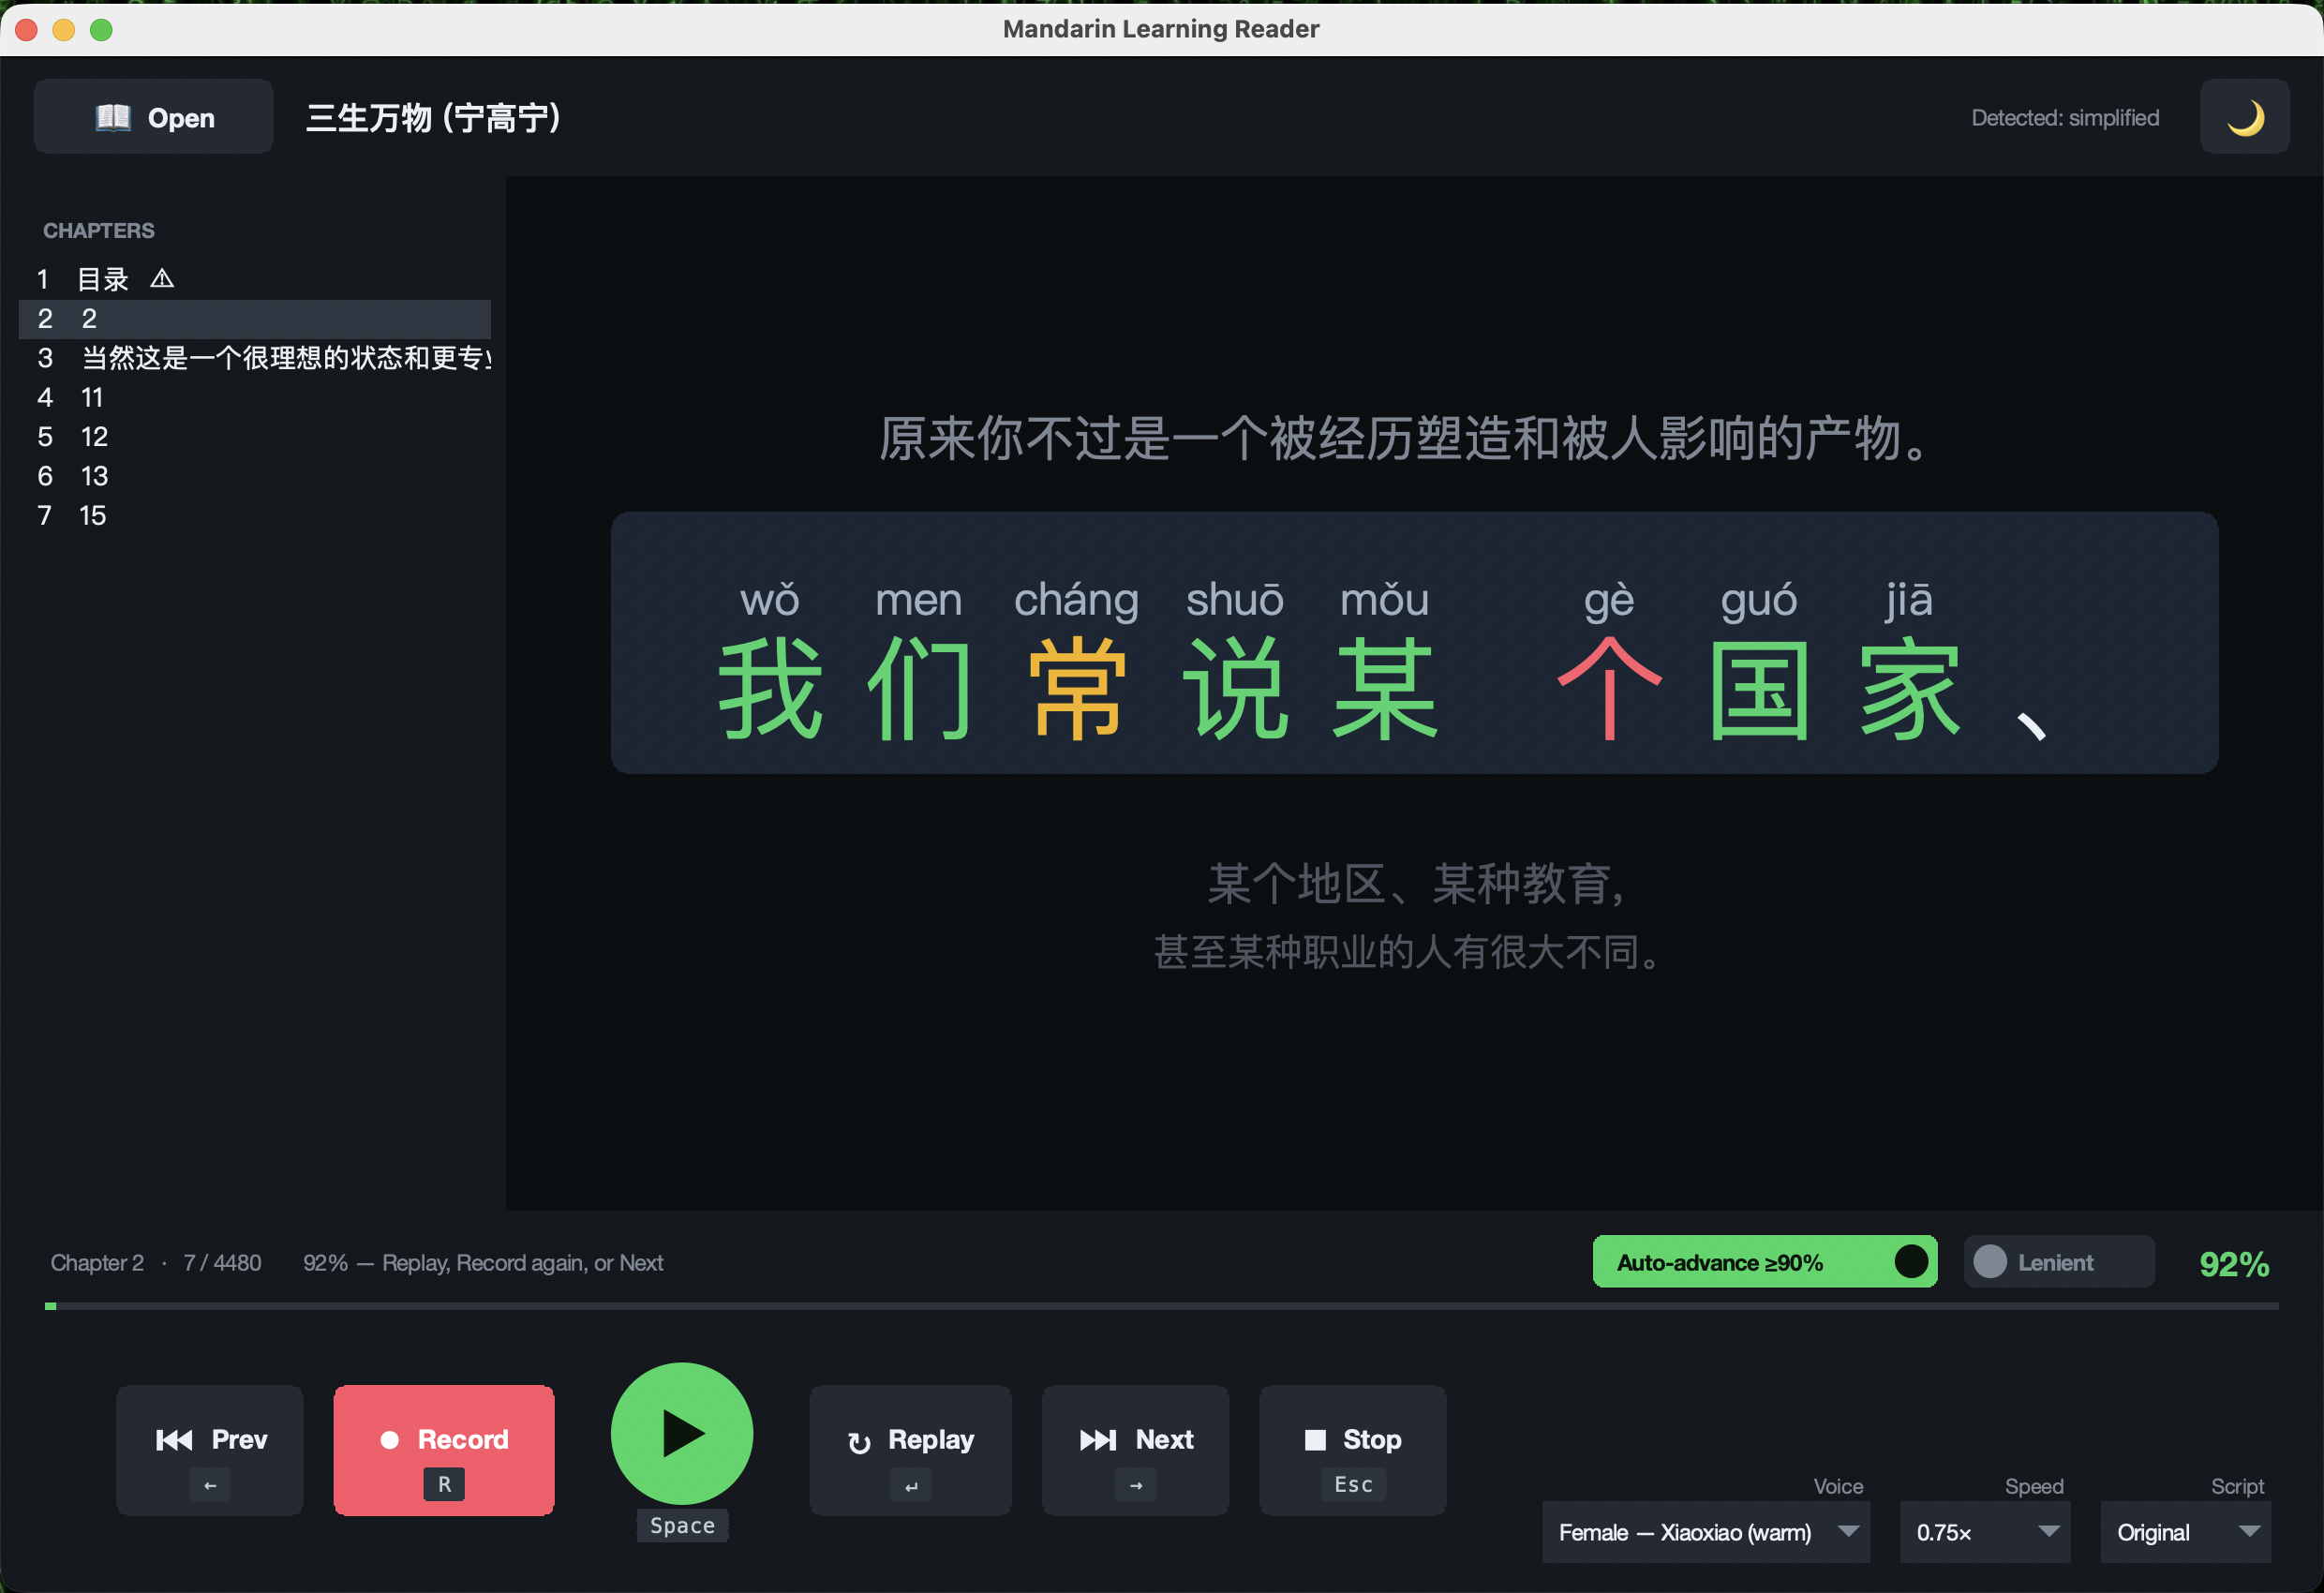2324x1593 pixels.
Task: Enable the Lenient toggle
Action: tap(2058, 1262)
